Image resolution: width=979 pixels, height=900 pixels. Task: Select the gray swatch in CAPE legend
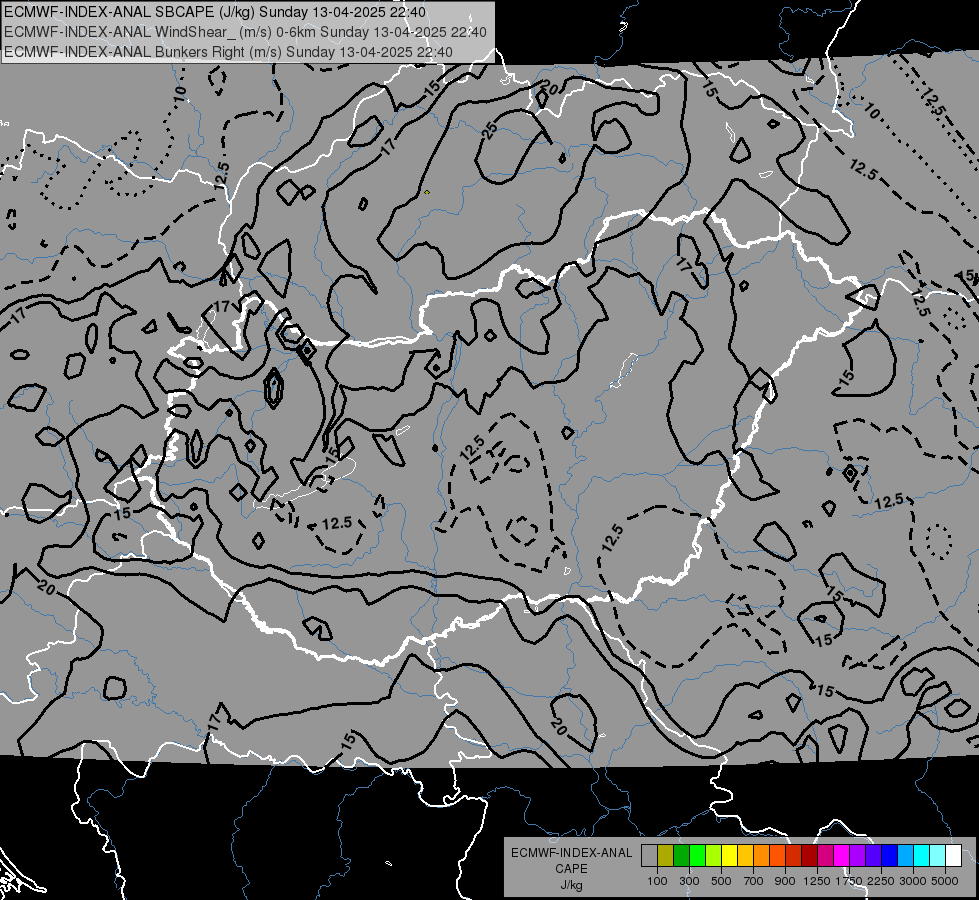649,855
